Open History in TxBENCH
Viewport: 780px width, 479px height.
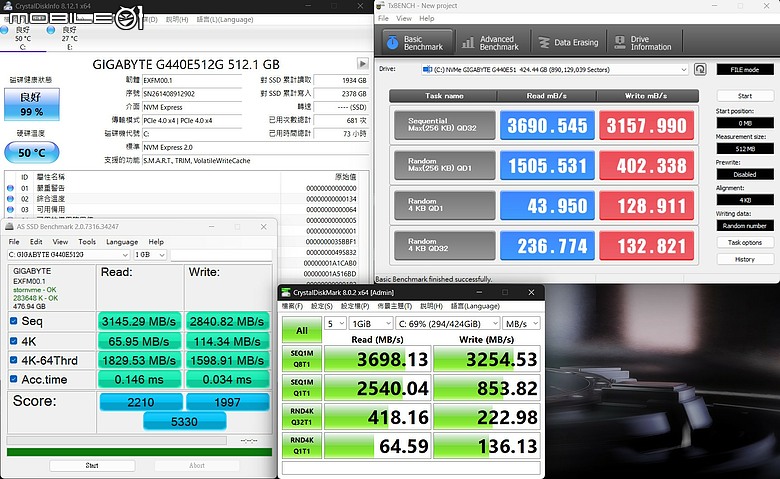pyautogui.click(x=745, y=259)
